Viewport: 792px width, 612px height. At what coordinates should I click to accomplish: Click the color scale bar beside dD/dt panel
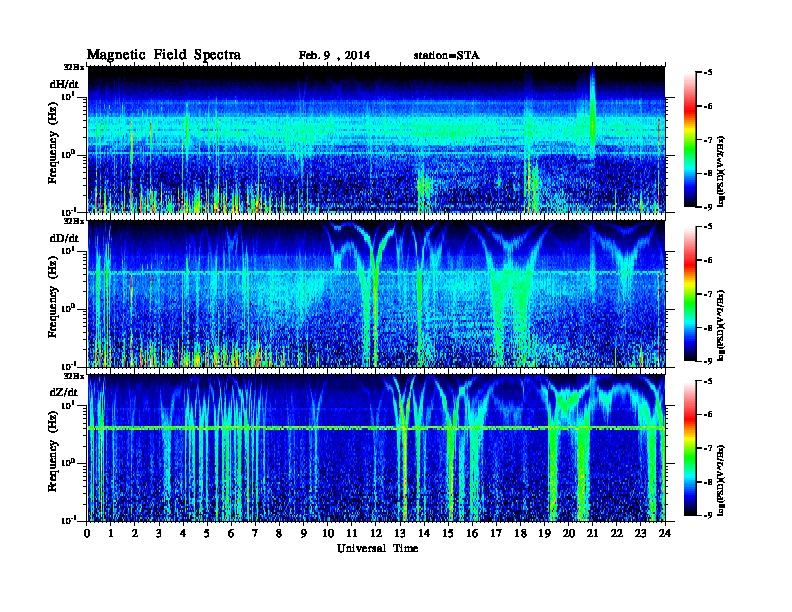click(x=690, y=293)
